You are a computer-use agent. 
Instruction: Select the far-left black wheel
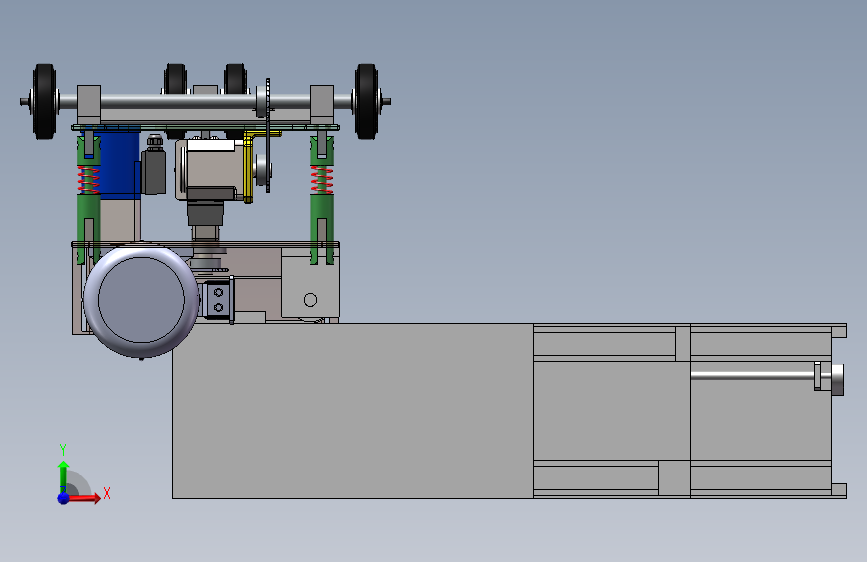(x=44, y=101)
